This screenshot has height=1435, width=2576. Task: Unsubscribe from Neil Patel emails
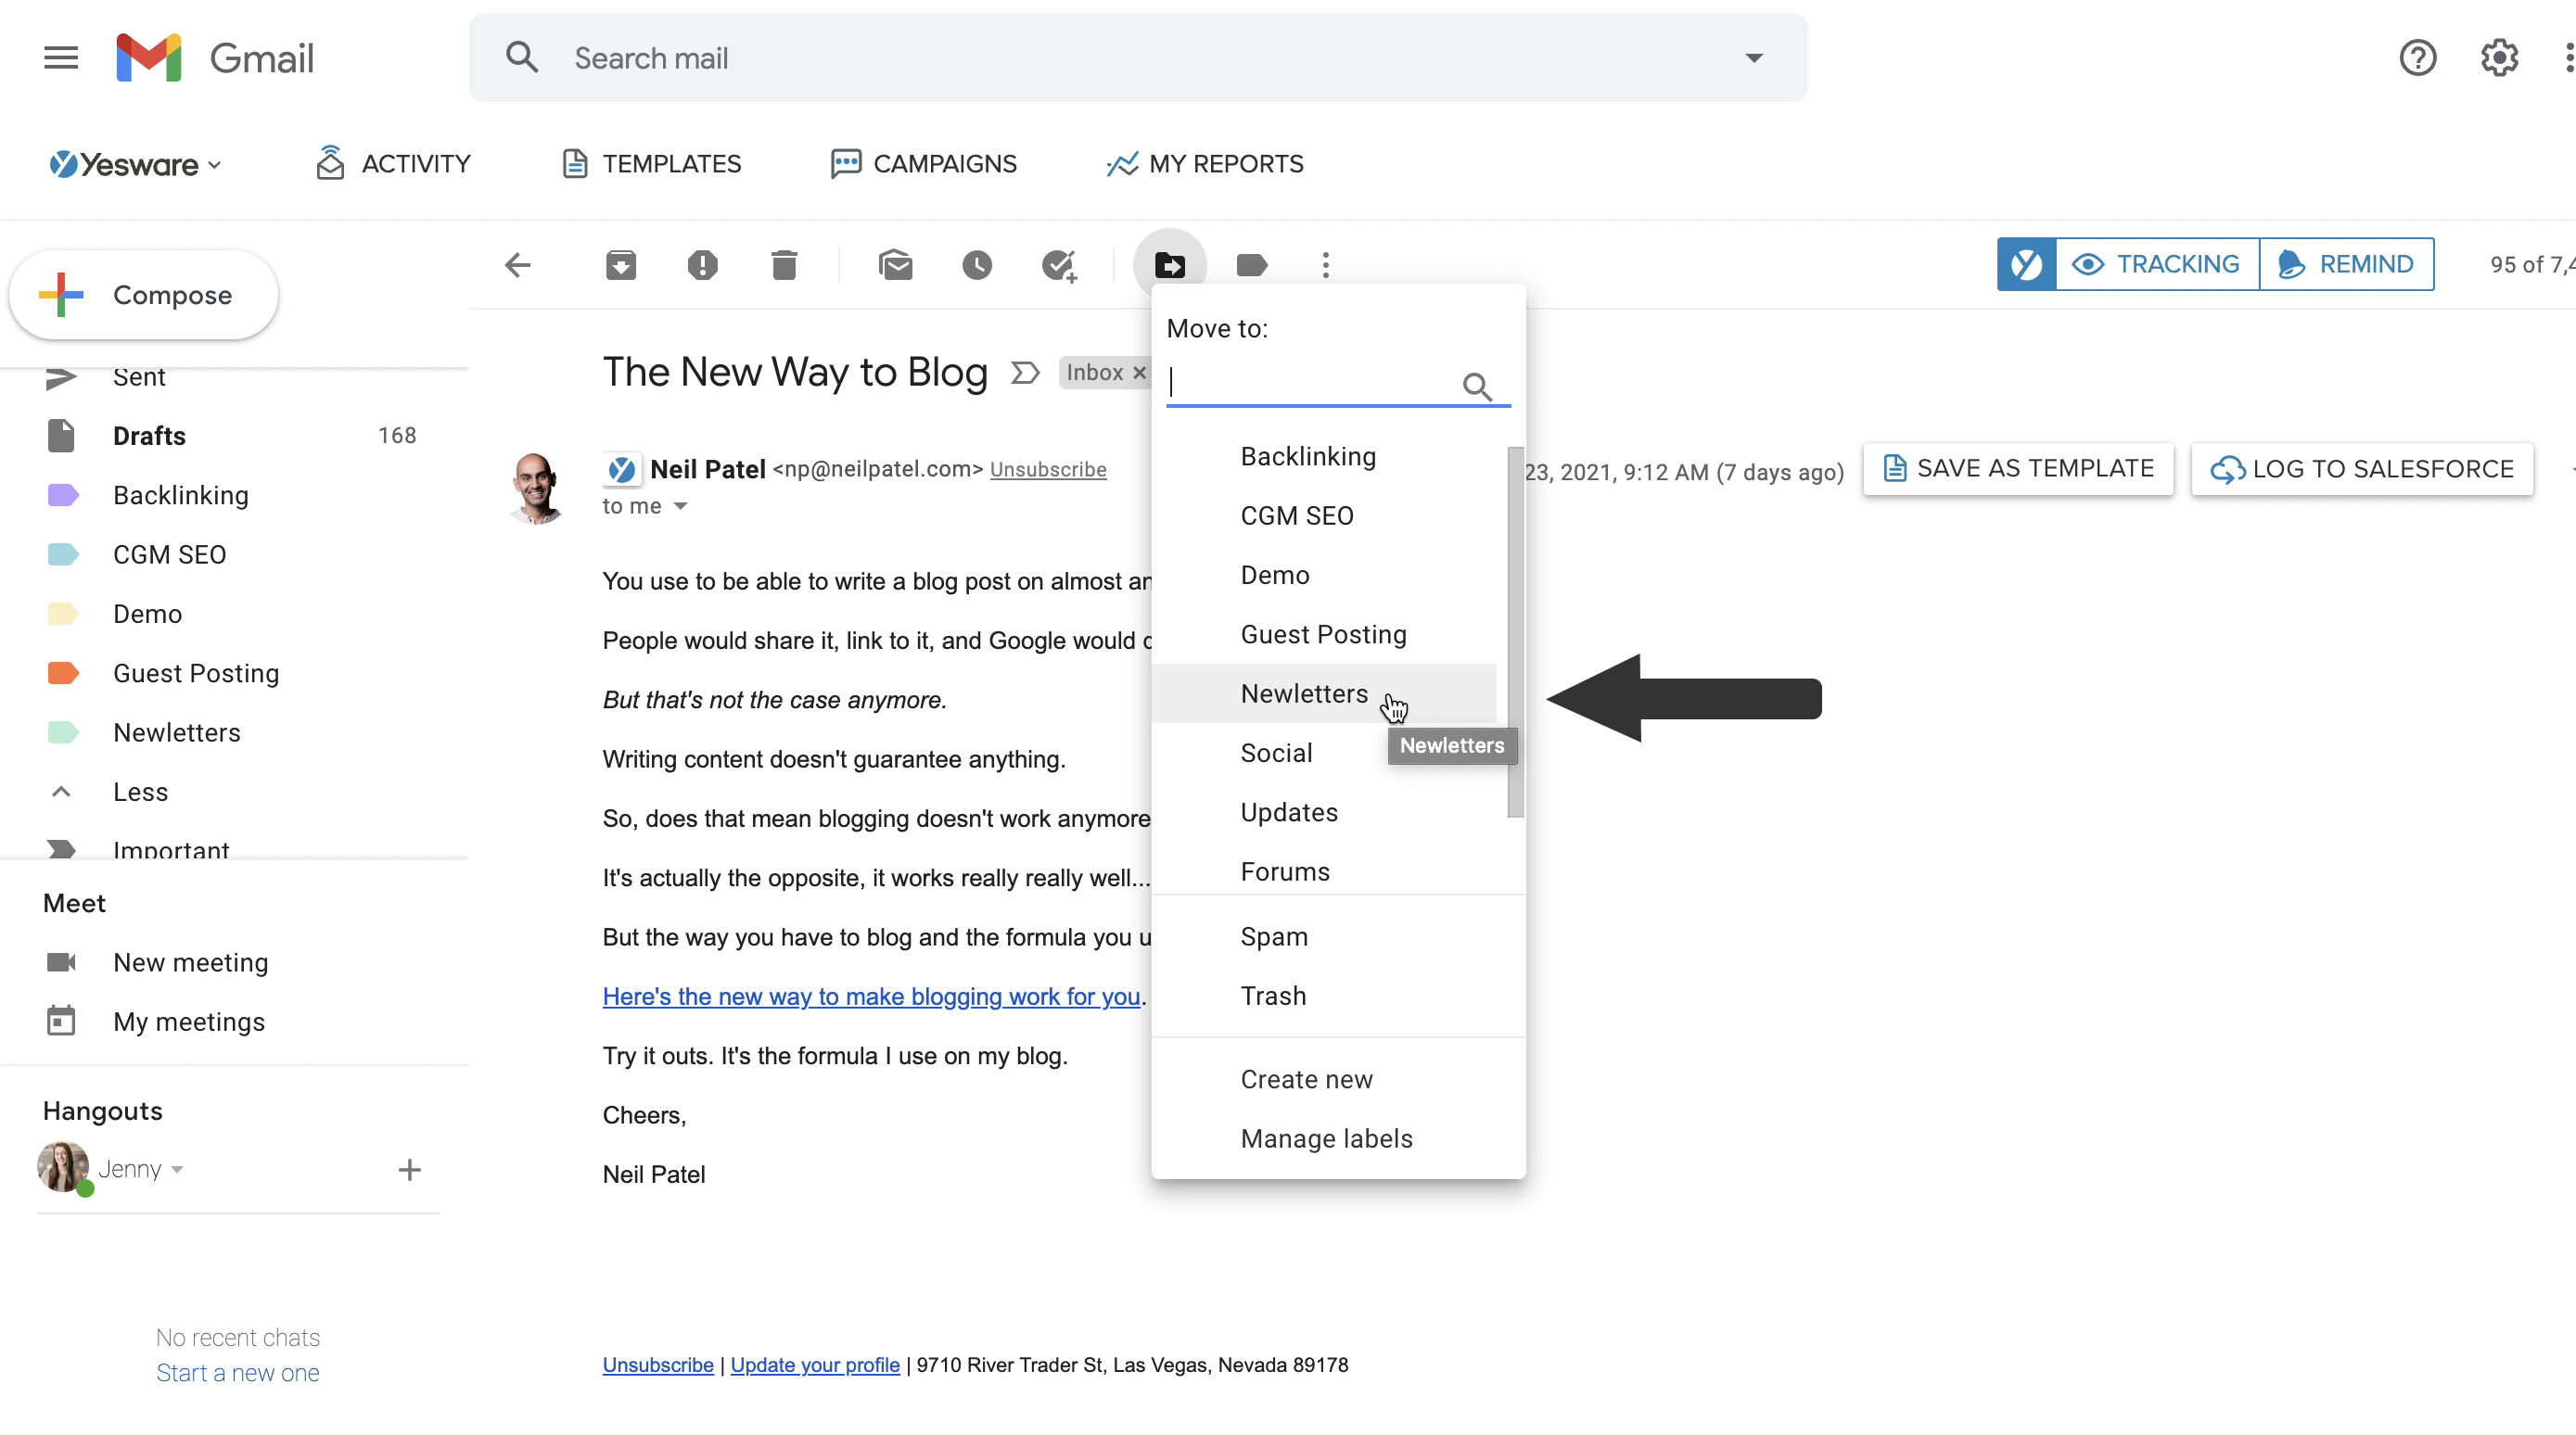[x=1048, y=468]
